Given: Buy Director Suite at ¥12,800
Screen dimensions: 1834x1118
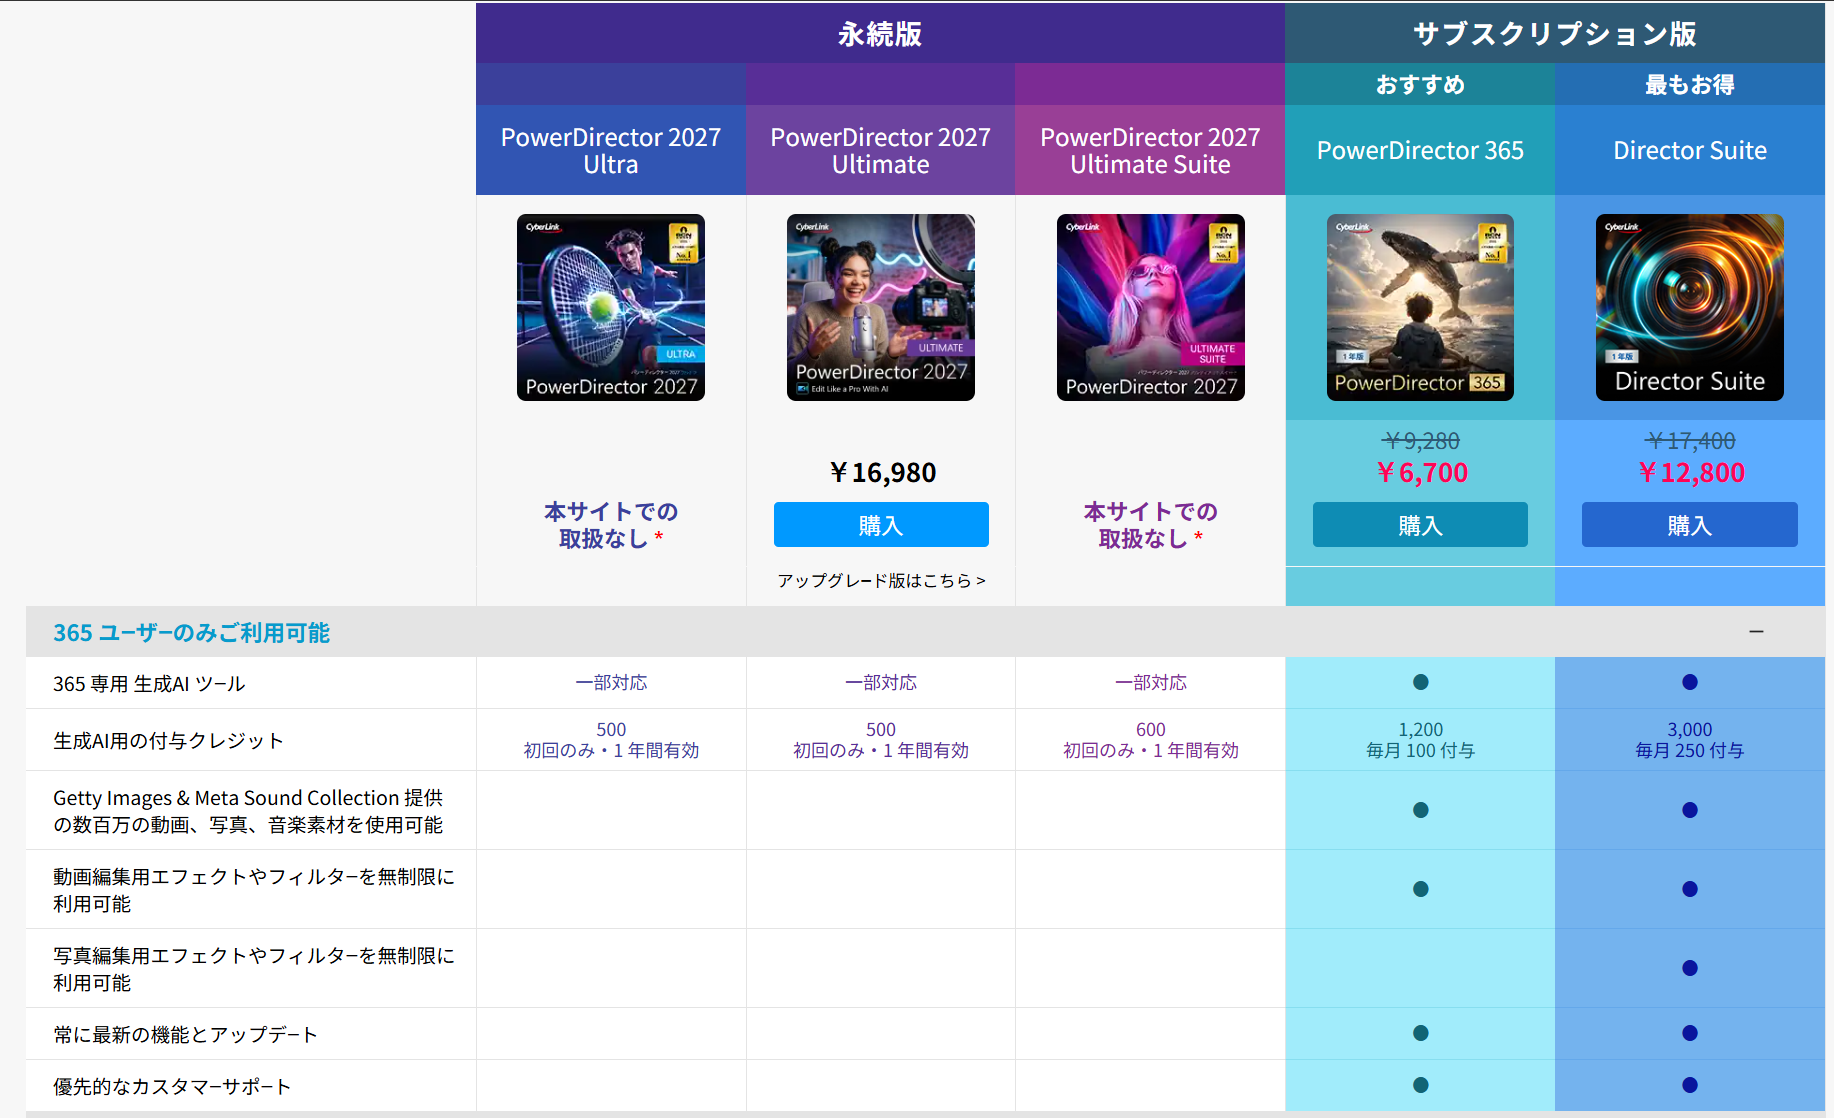Looking at the screenshot, I should click(1689, 525).
